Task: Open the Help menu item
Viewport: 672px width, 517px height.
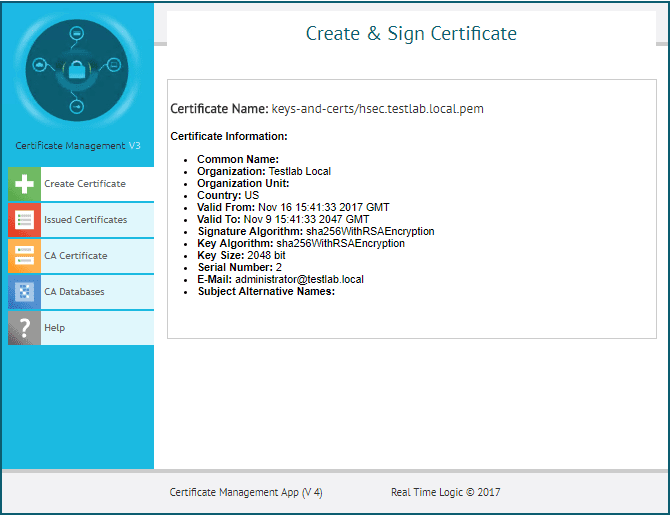Action: (x=81, y=328)
